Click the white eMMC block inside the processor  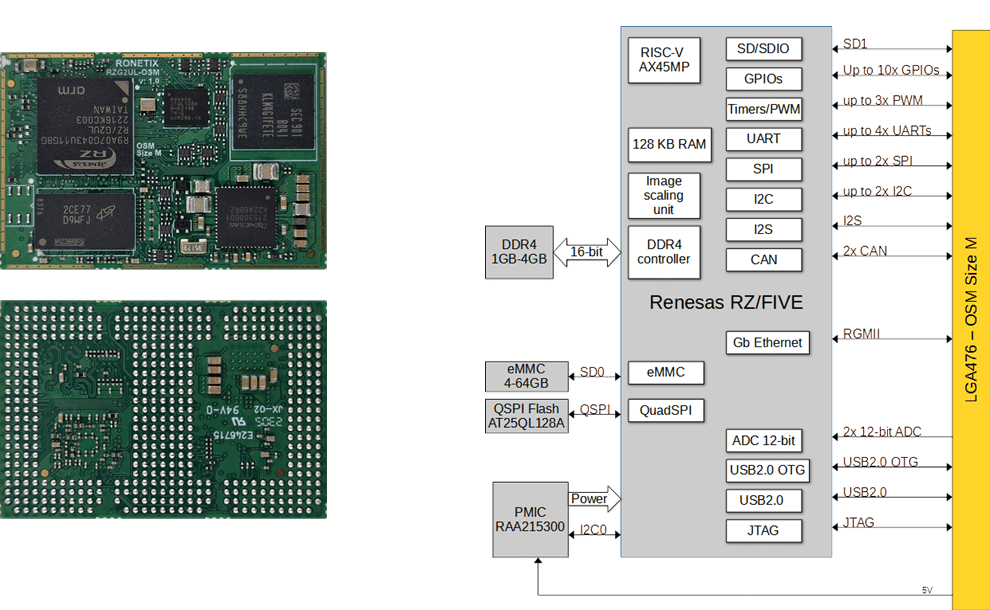tap(665, 373)
